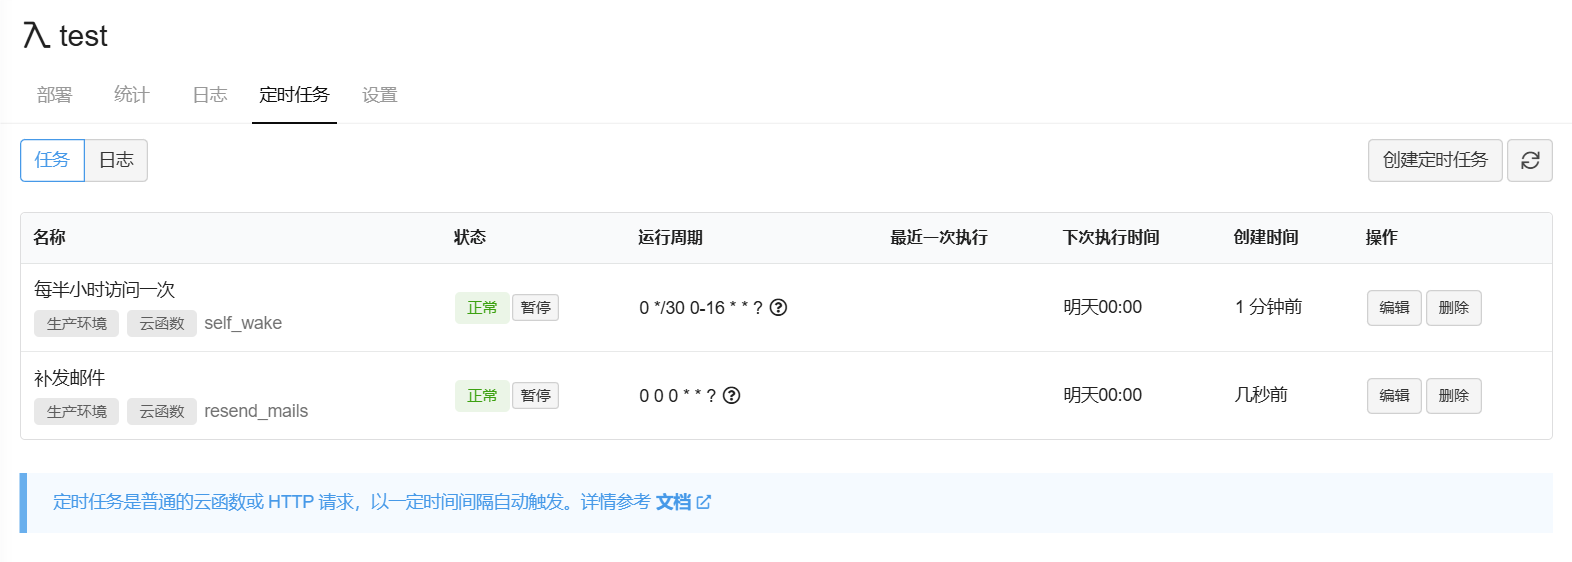Click the 名称 column header
This screenshot has height=562, width=1572.
(x=49, y=237)
